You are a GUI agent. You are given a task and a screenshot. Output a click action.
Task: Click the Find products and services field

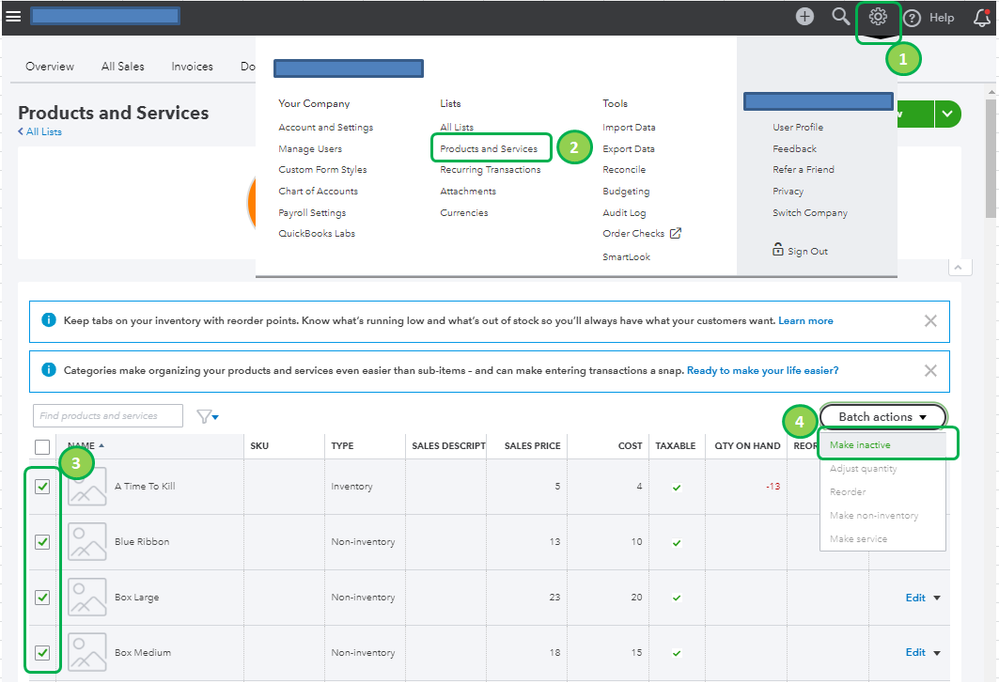pos(108,416)
